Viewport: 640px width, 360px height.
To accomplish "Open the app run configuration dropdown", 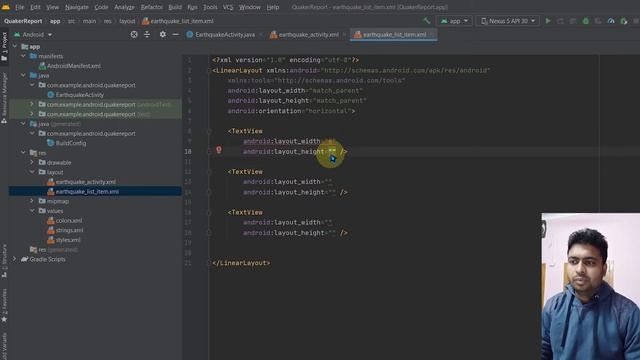I will [x=454, y=21].
